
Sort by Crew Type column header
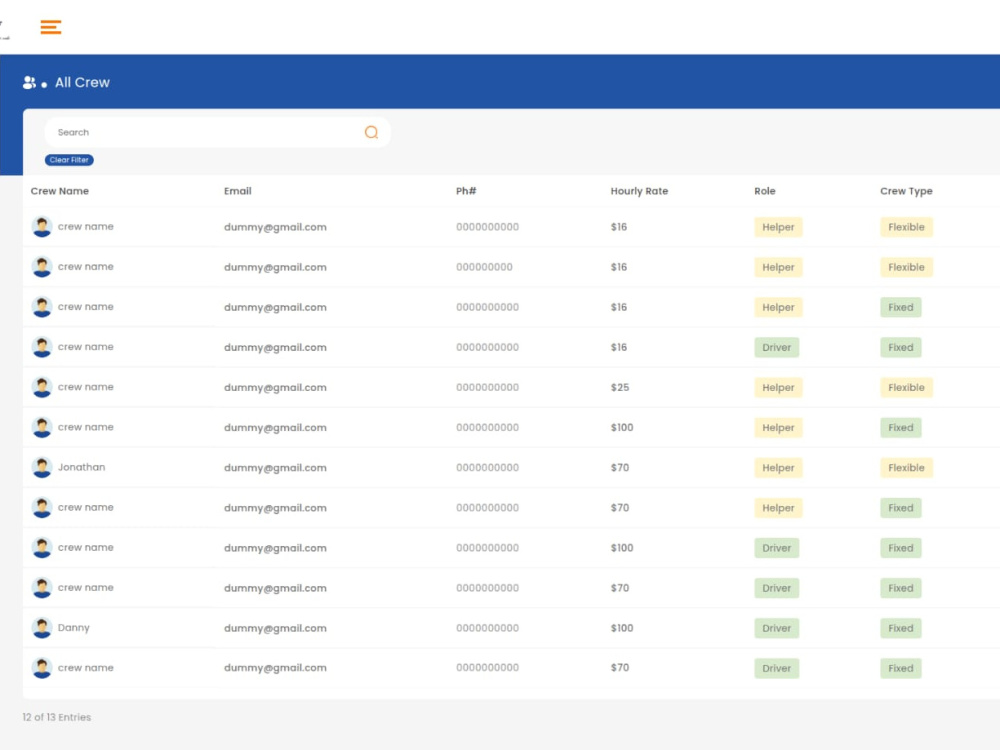coord(906,191)
